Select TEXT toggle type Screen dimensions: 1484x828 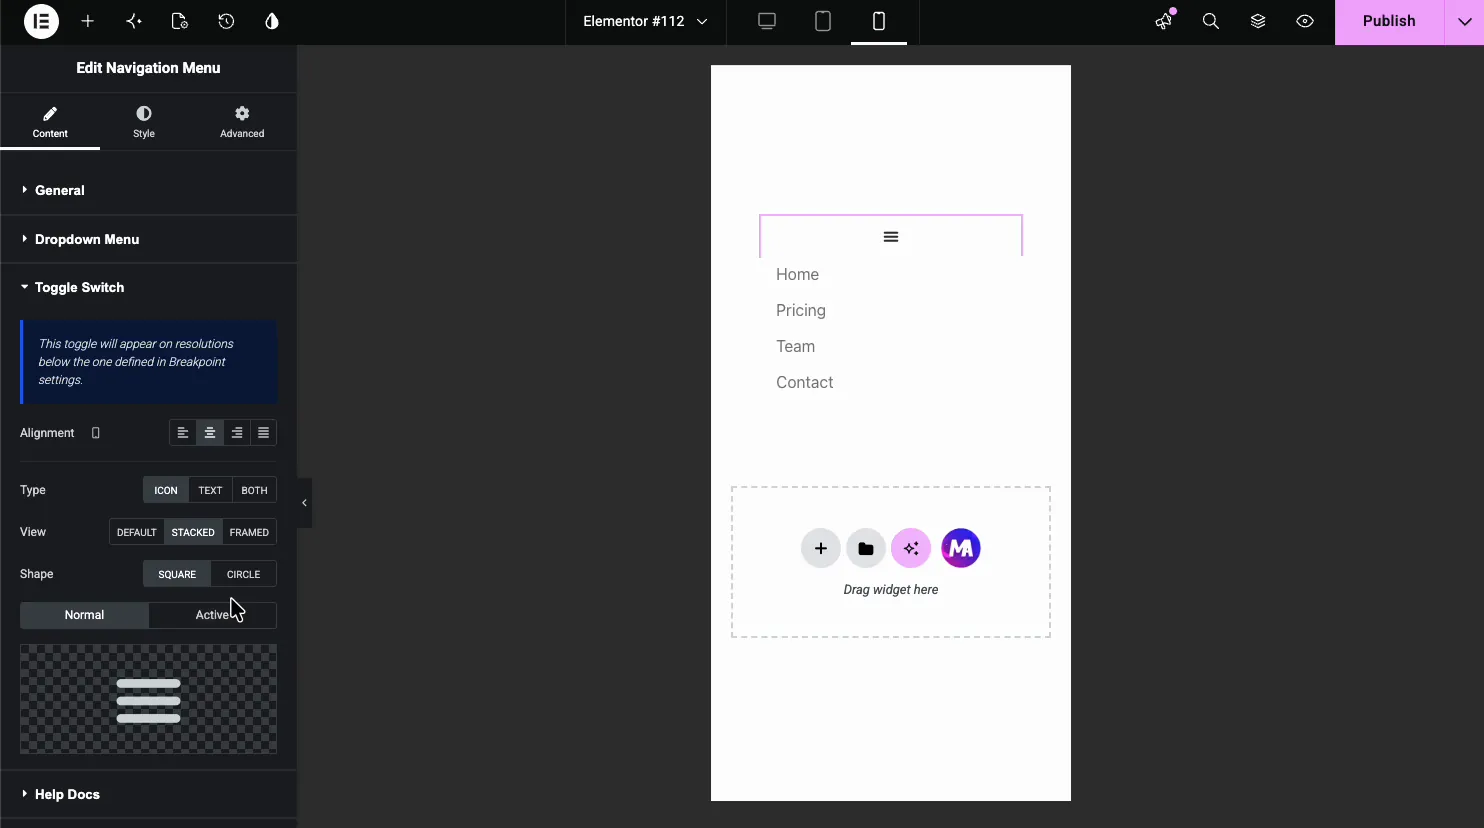pyautogui.click(x=210, y=490)
